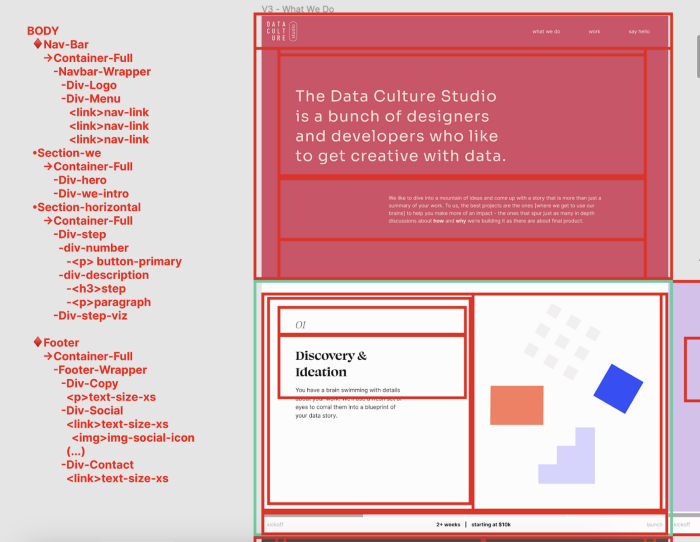Select the 'Div-Contact' annotation line
Viewport: 700px width, 542px height.
(x=97, y=465)
